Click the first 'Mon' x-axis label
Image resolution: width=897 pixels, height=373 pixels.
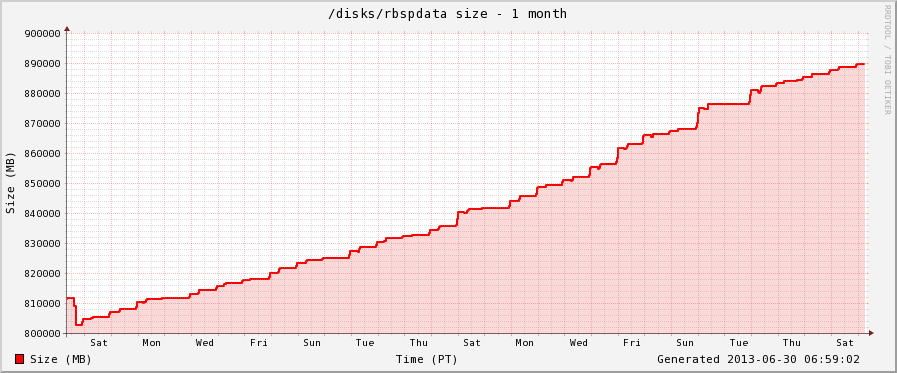(x=152, y=343)
